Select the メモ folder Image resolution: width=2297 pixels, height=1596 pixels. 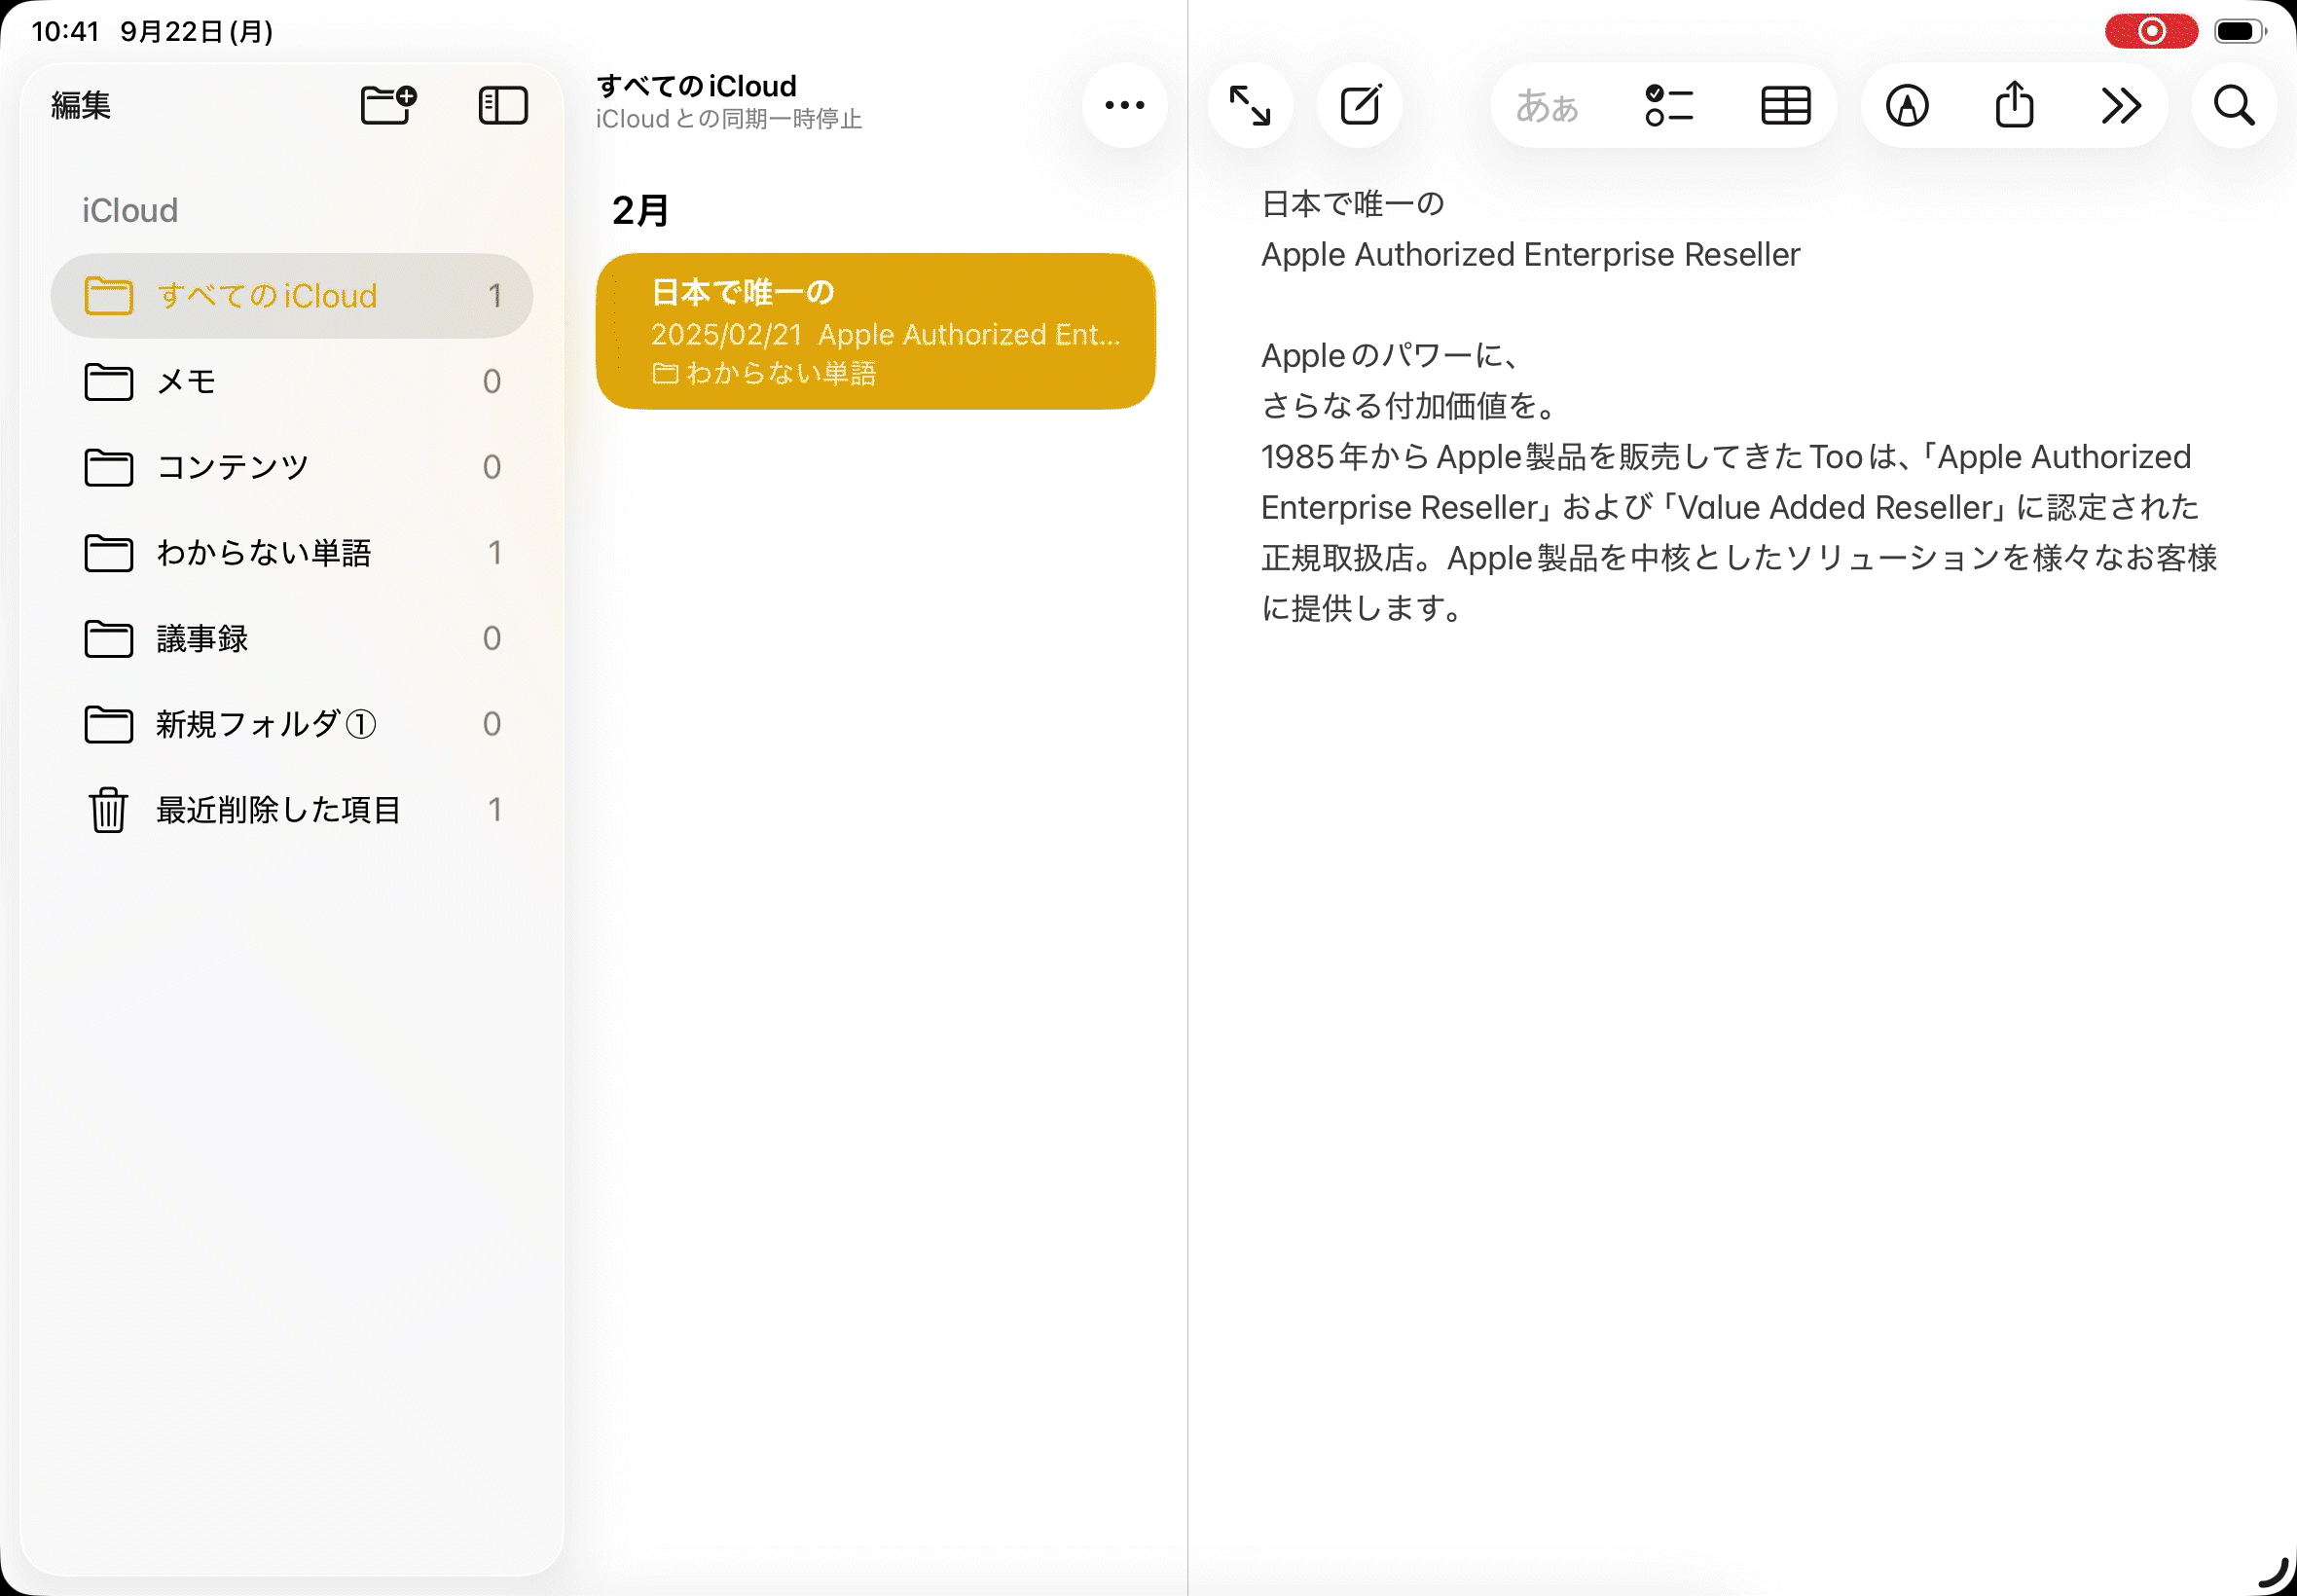pyautogui.click(x=291, y=381)
